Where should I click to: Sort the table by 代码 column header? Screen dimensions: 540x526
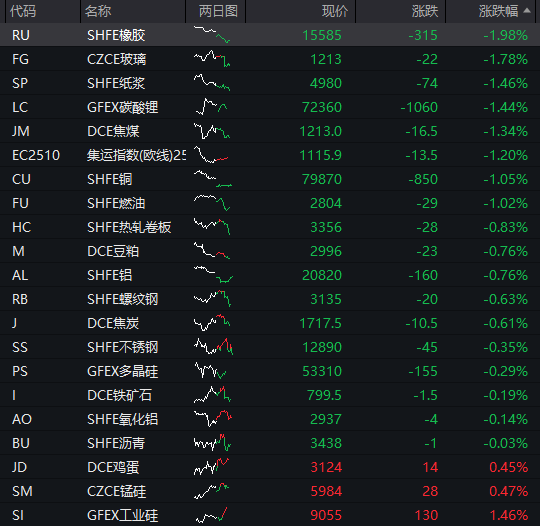point(23,11)
